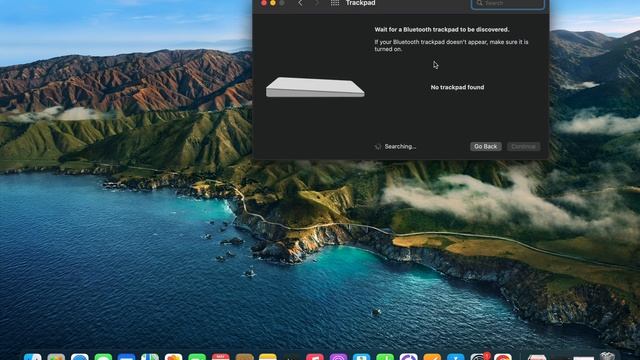Open Music app from the Dock

coord(315,357)
